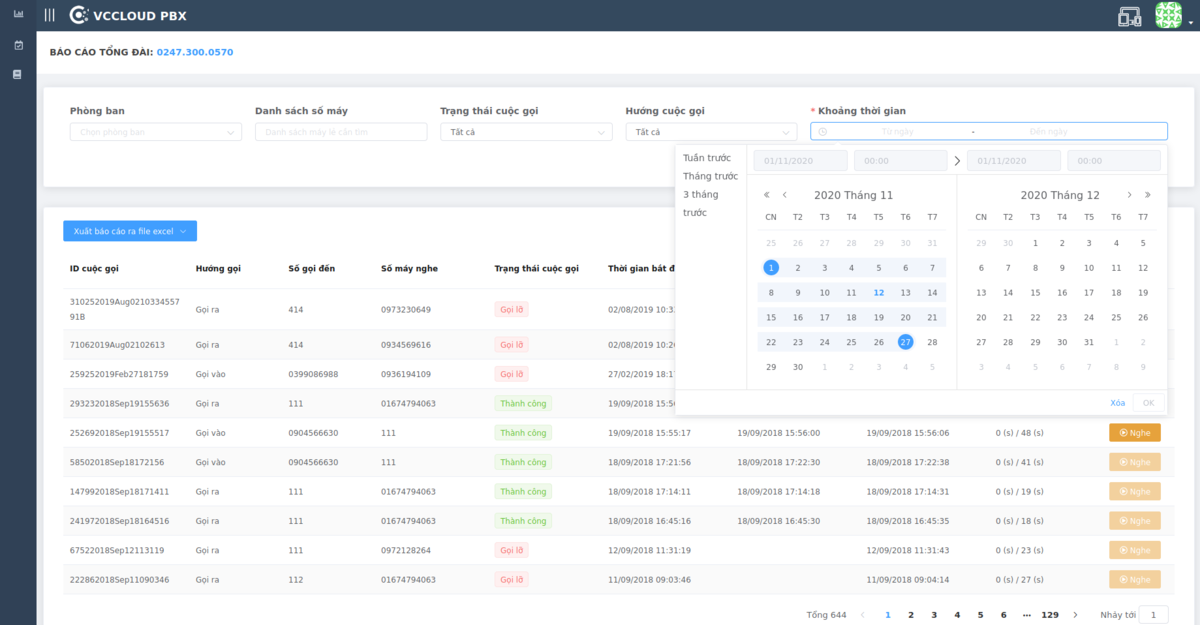Click the more pages ellipsis in pagination
Image resolution: width=1200 pixels, height=625 pixels.
click(x=1027, y=615)
